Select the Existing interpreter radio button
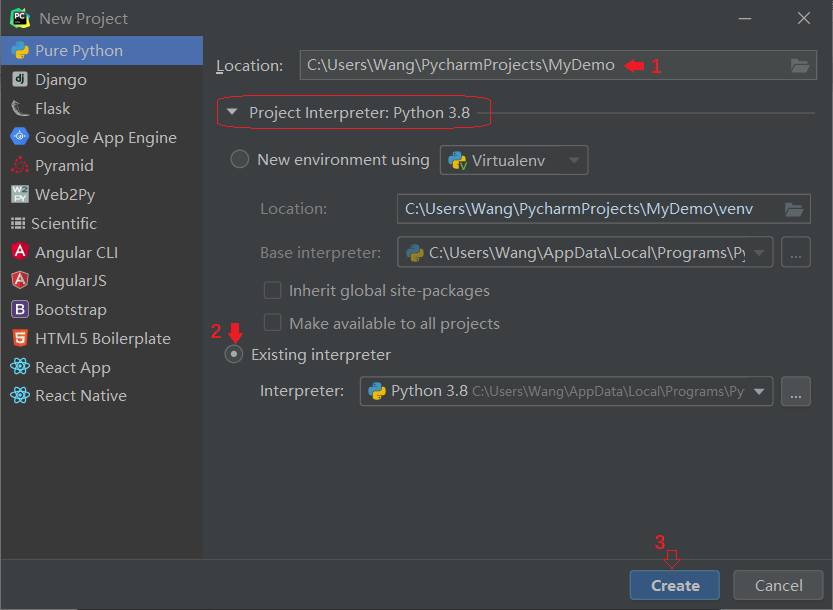Screen dimensions: 833x610 tap(233, 354)
